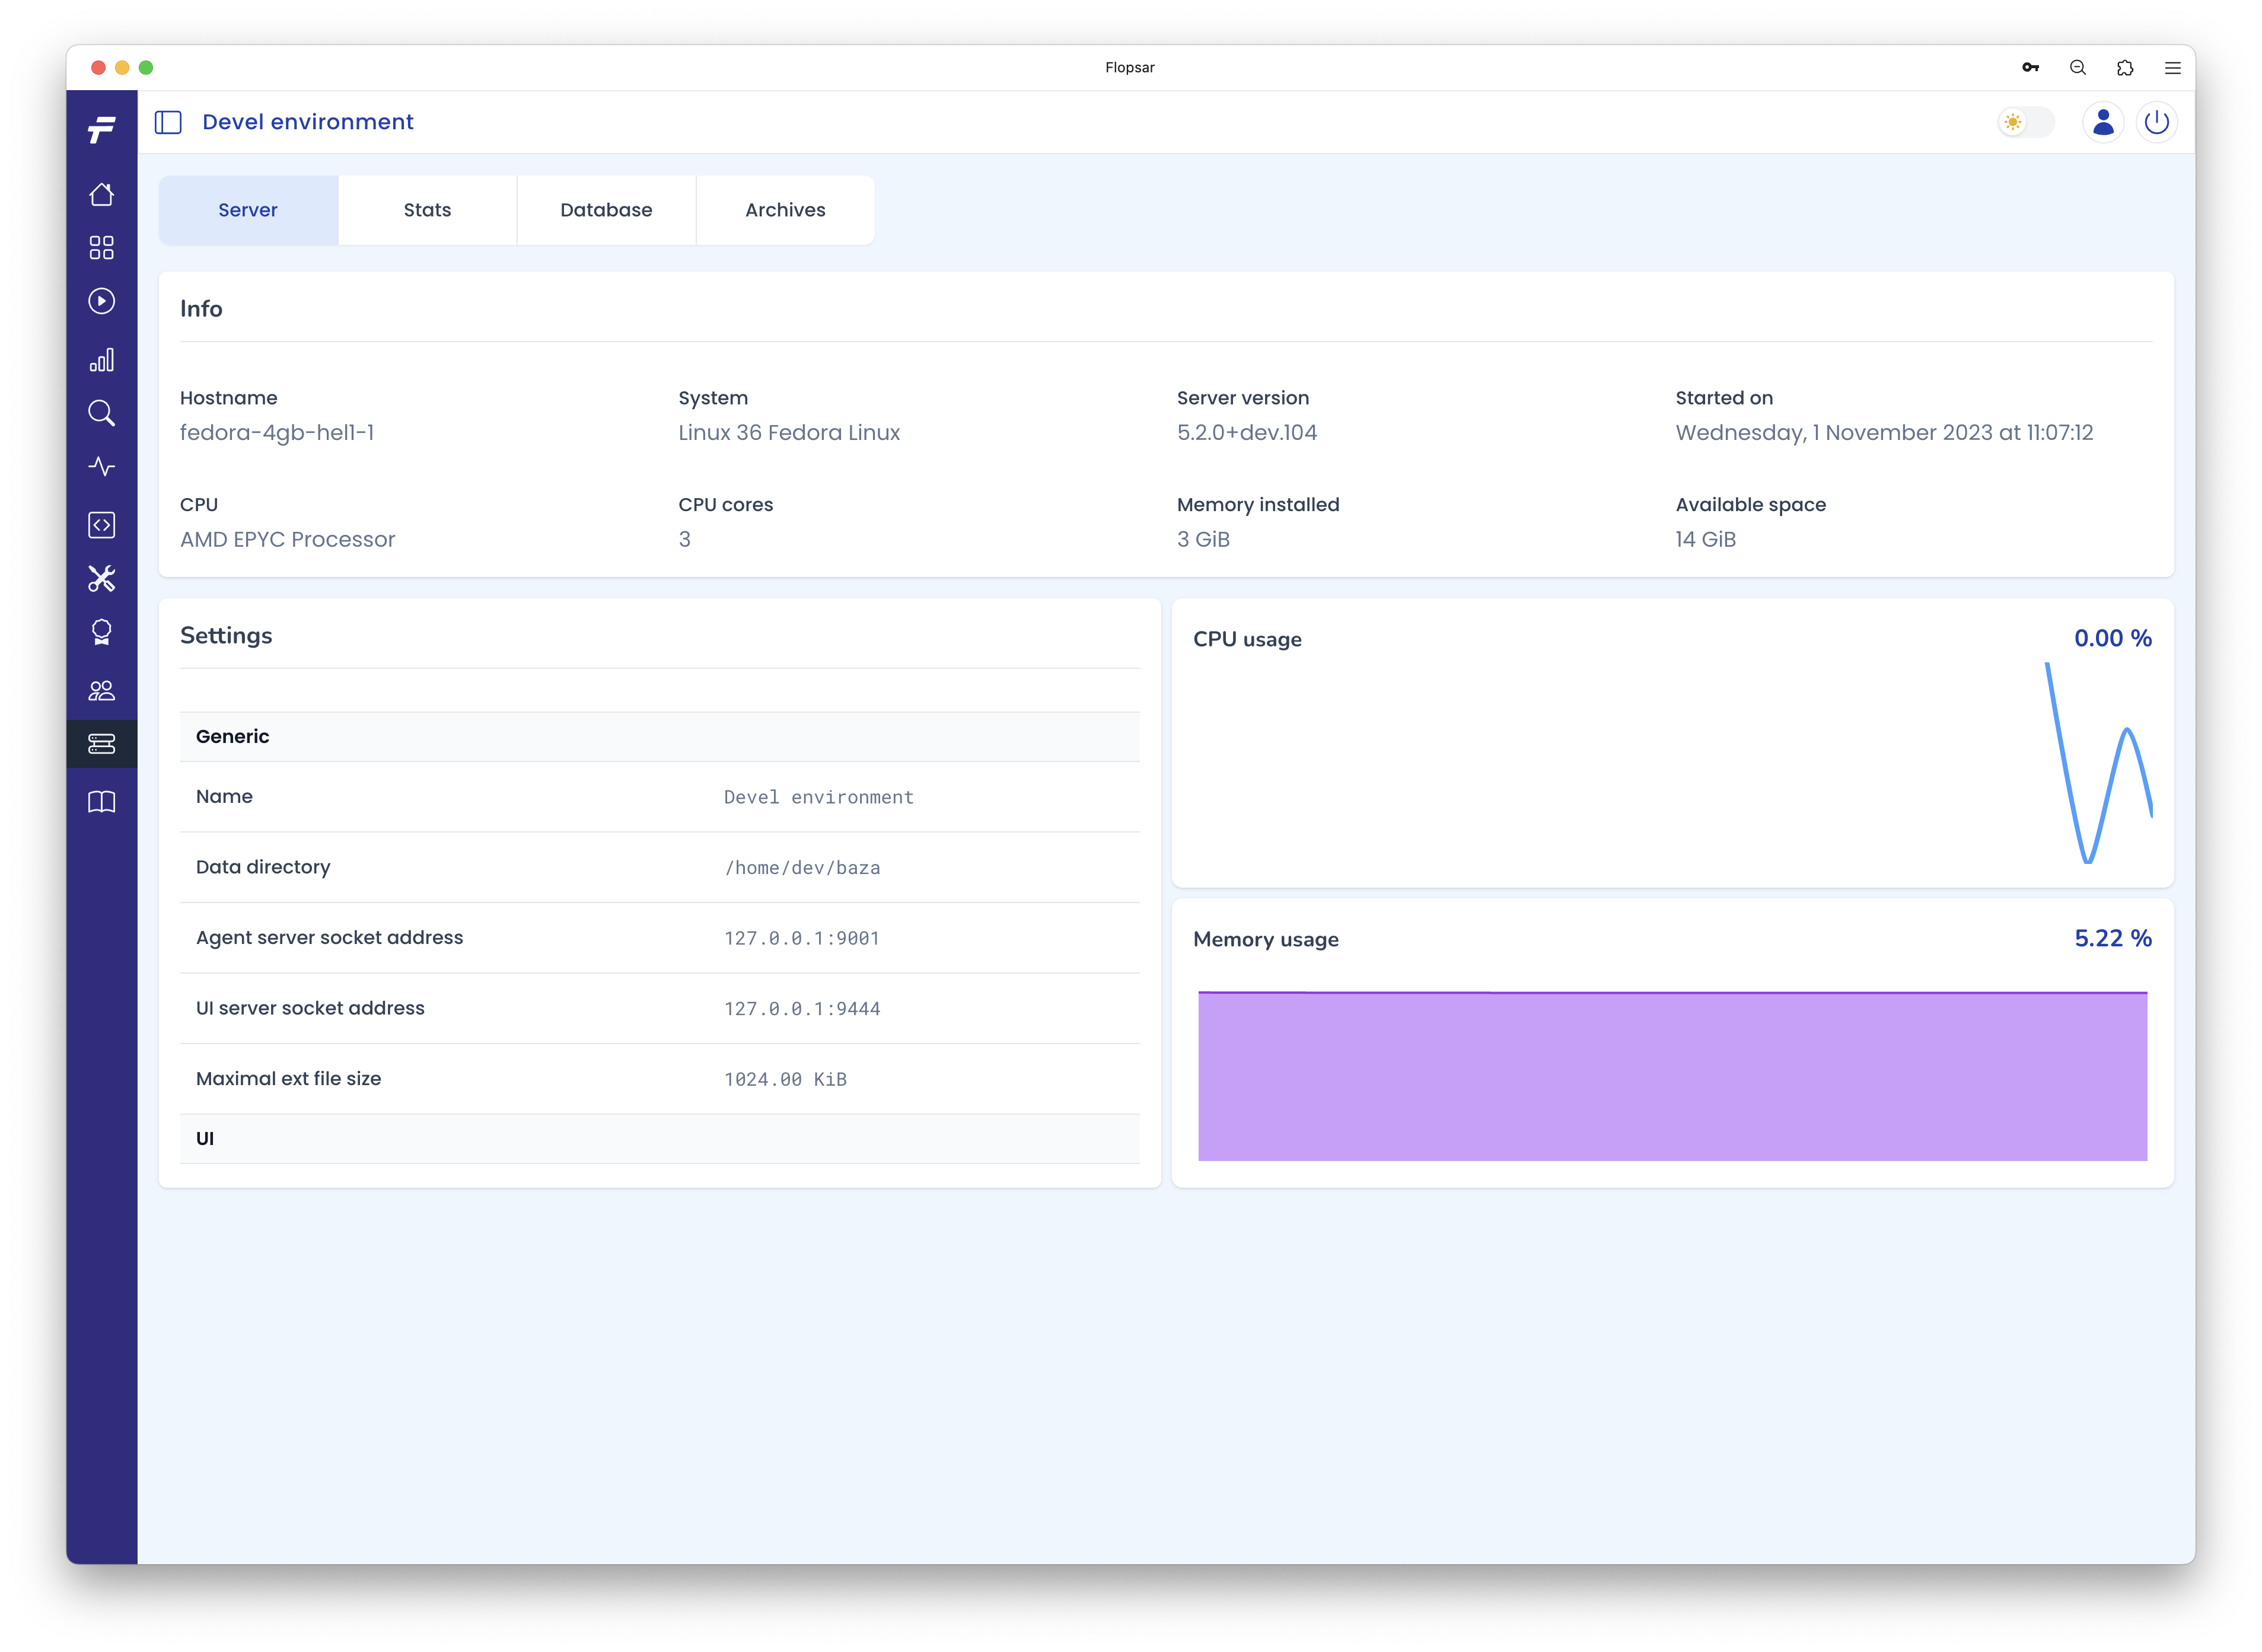Image resolution: width=2262 pixels, height=1652 pixels.
Task: Switch to the Database tab
Action: [606, 210]
